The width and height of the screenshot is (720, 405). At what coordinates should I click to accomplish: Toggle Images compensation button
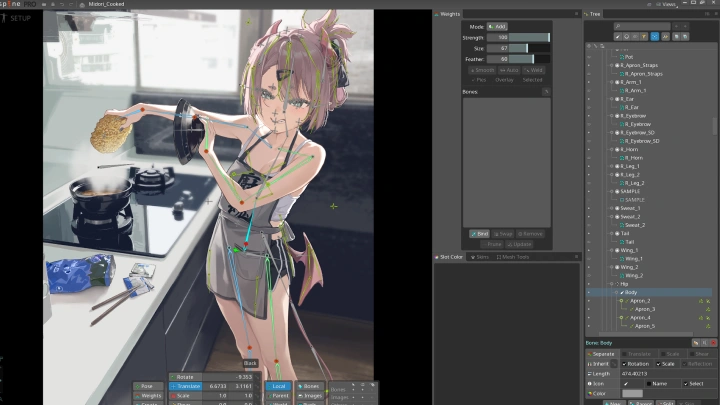click(x=310, y=395)
